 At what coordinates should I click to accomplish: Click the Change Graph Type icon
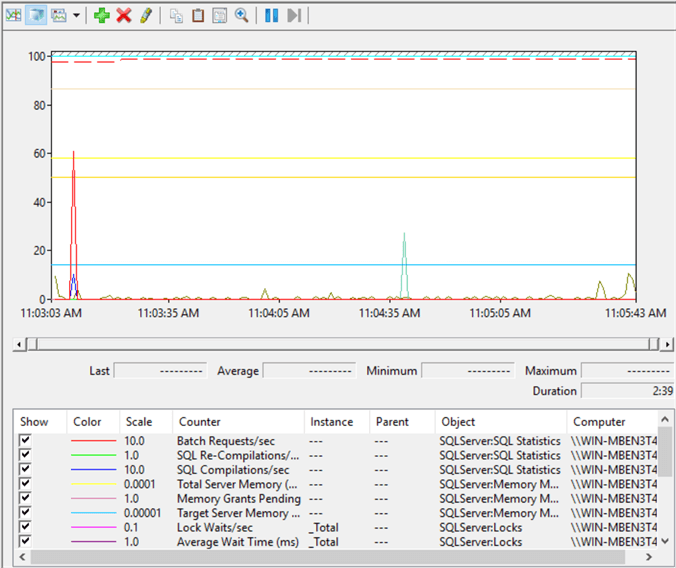[x=59, y=16]
